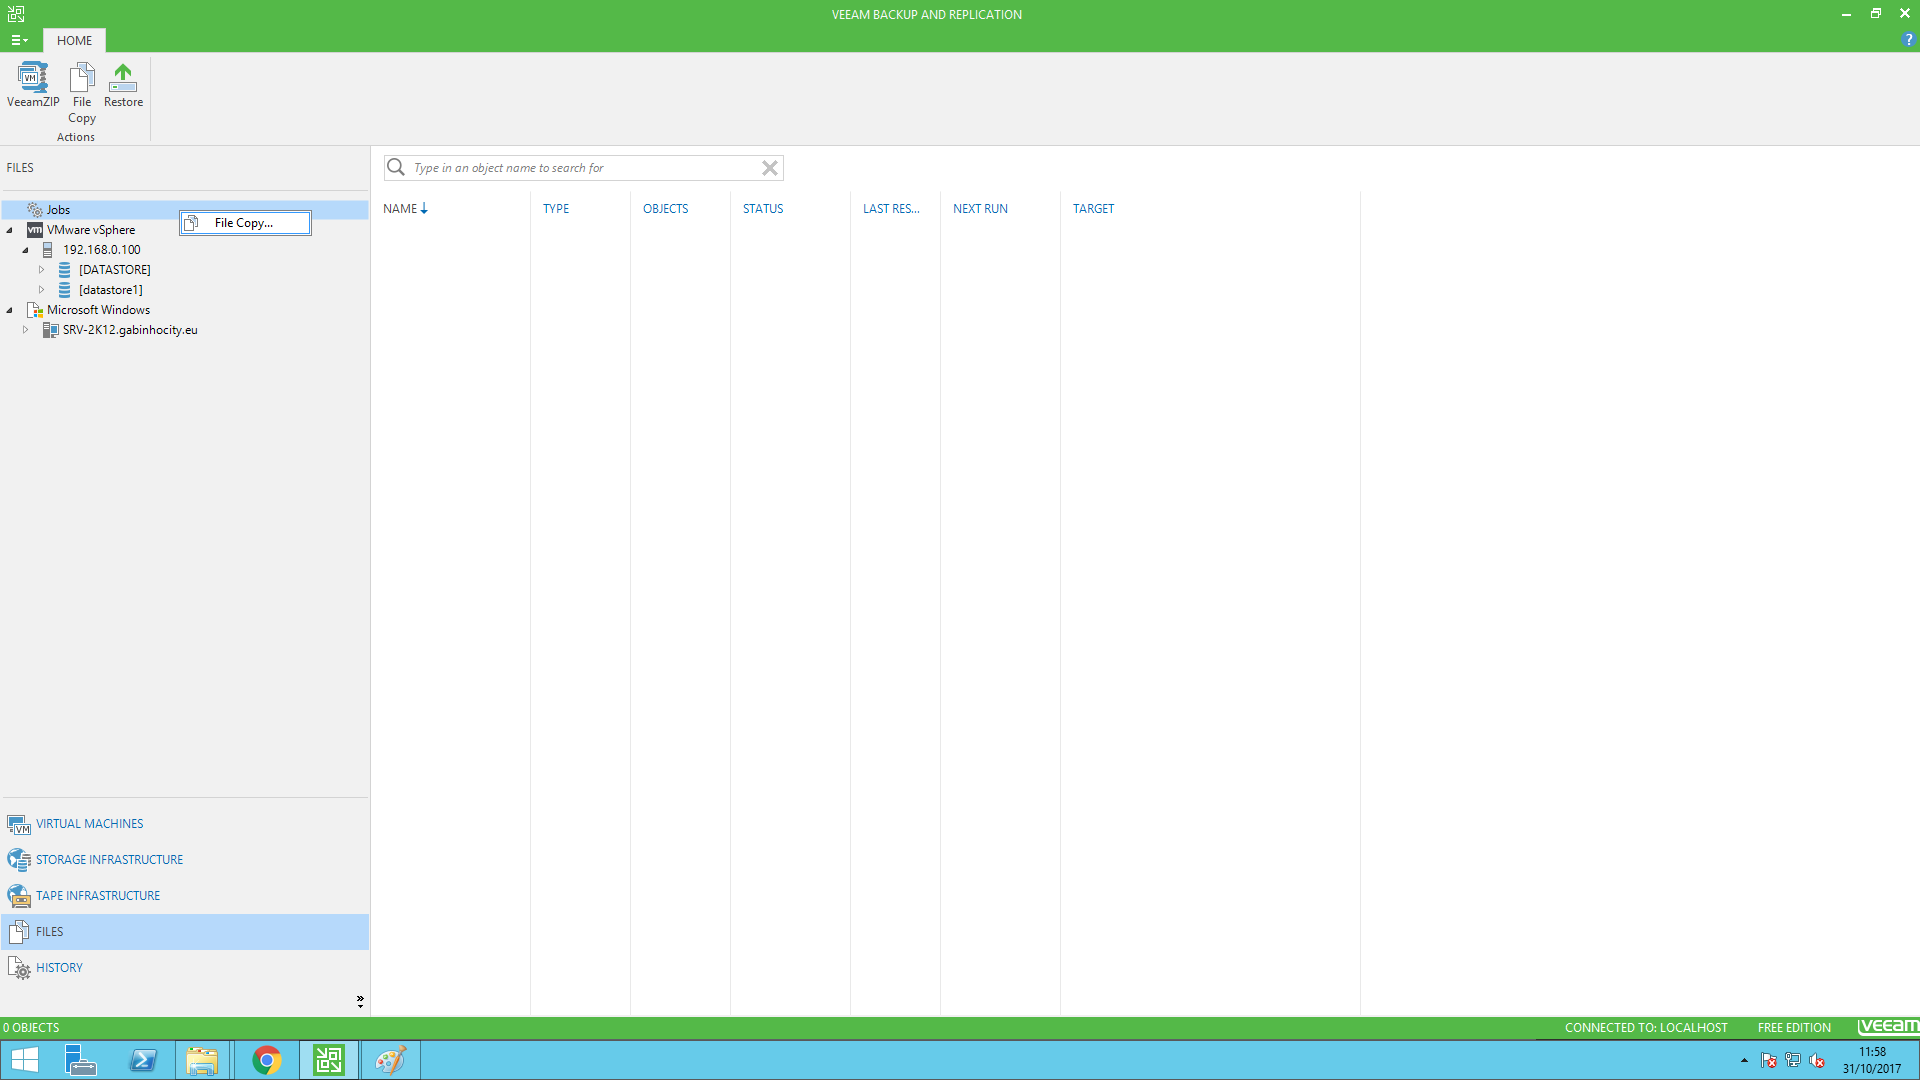The height and width of the screenshot is (1080, 1920).
Task: Open the STORAGE INFRASTRUCTURE view
Action: coord(185,860)
